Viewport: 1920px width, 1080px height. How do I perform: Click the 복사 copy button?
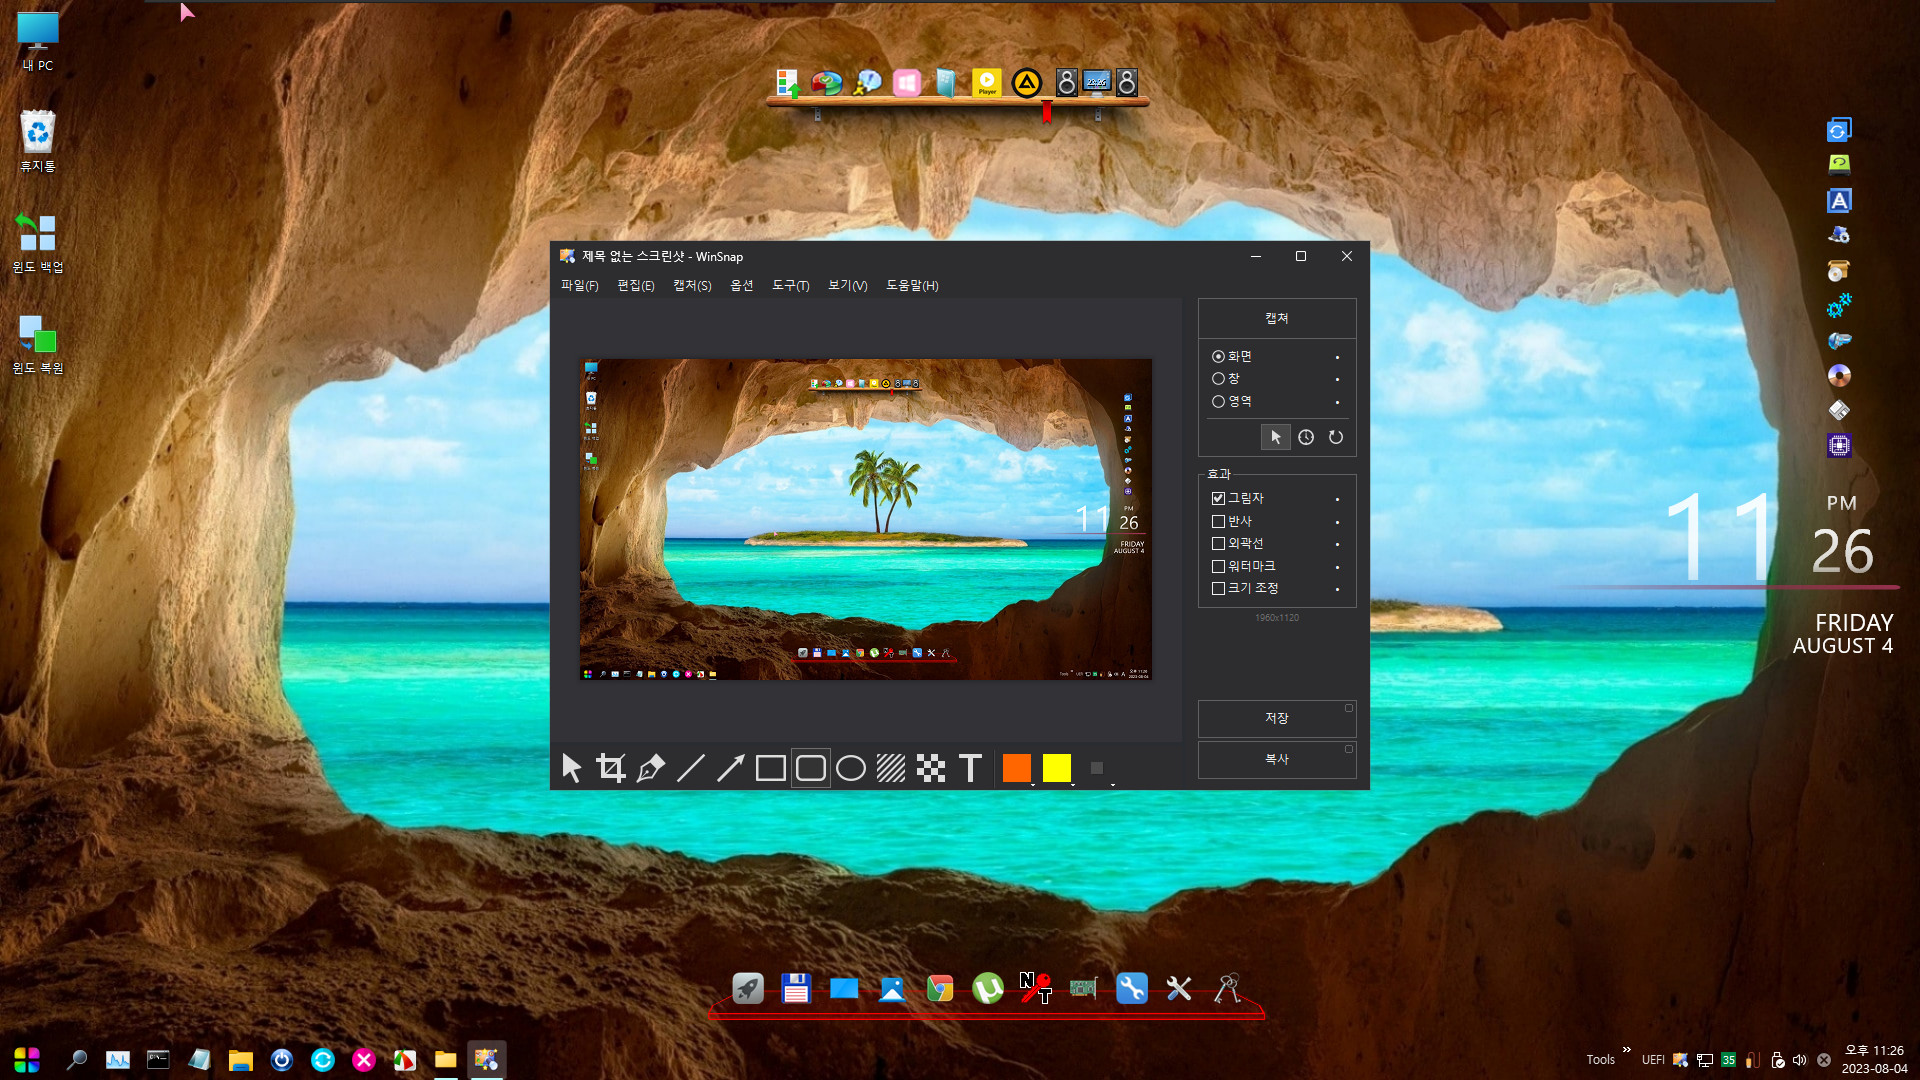pos(1277,759)
